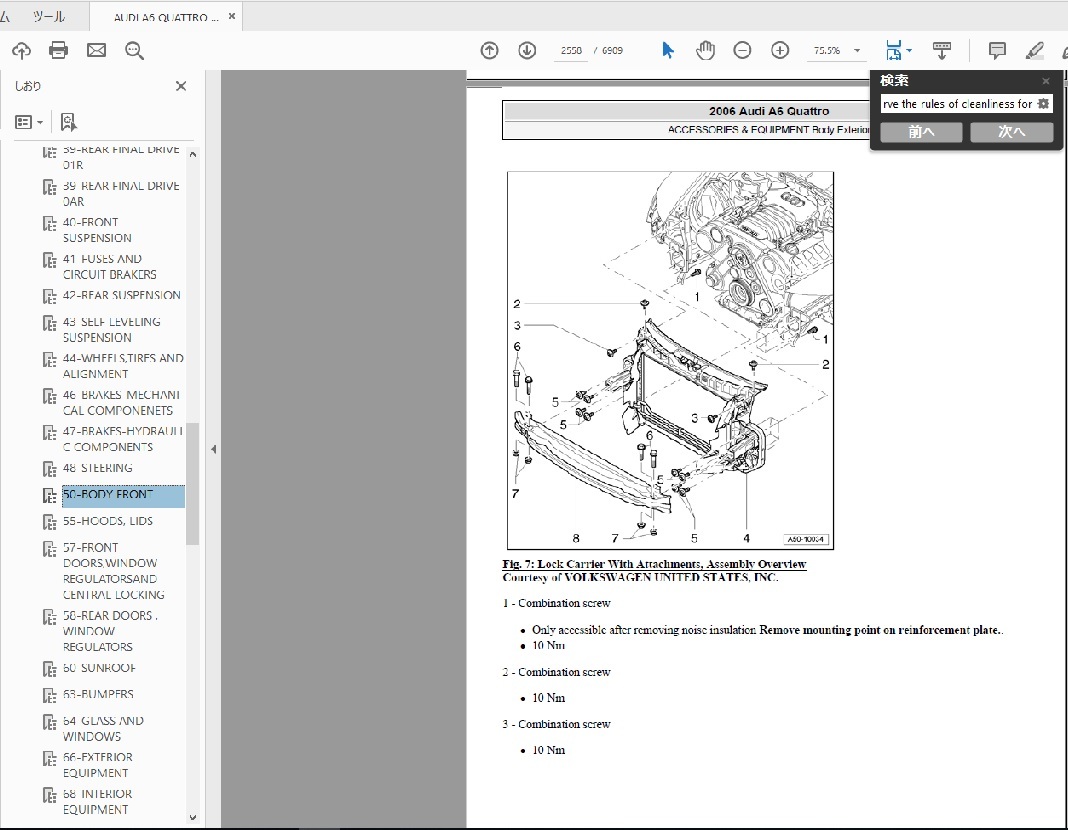Screen dimensions: 1068x830
Task: Open the add comment tool
Action: pyautogui.click(x=997, y=50)
